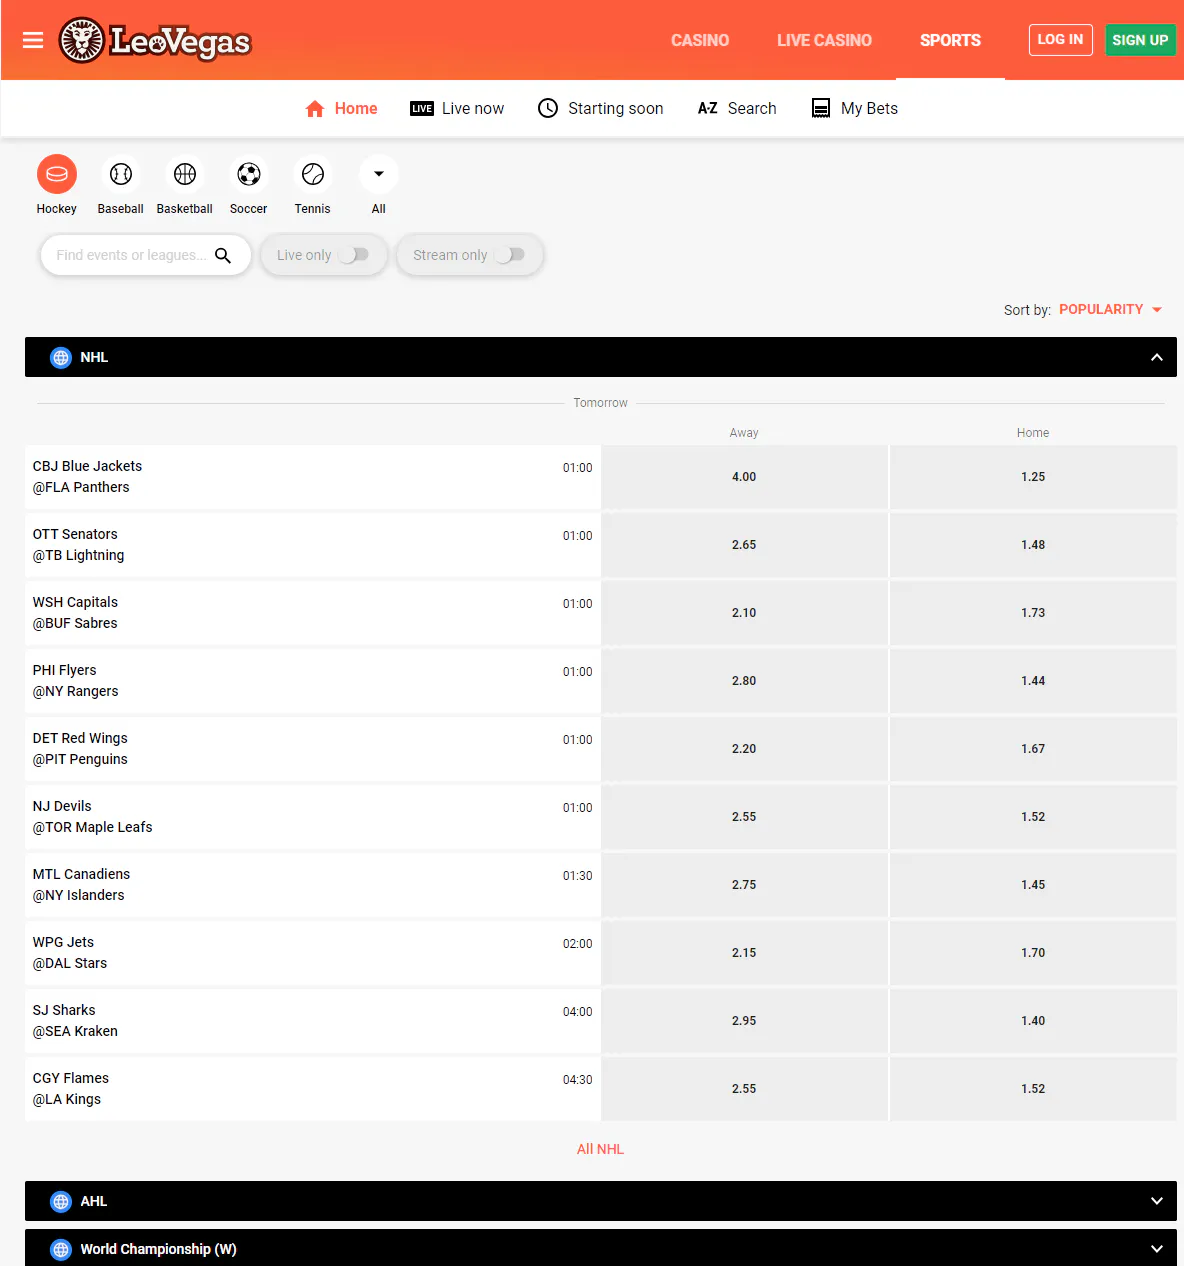Viewport: 1184px width, 1266px height.
Task: Select CGY Flames away odds 2.55
Action: [x=744, y=1089]
